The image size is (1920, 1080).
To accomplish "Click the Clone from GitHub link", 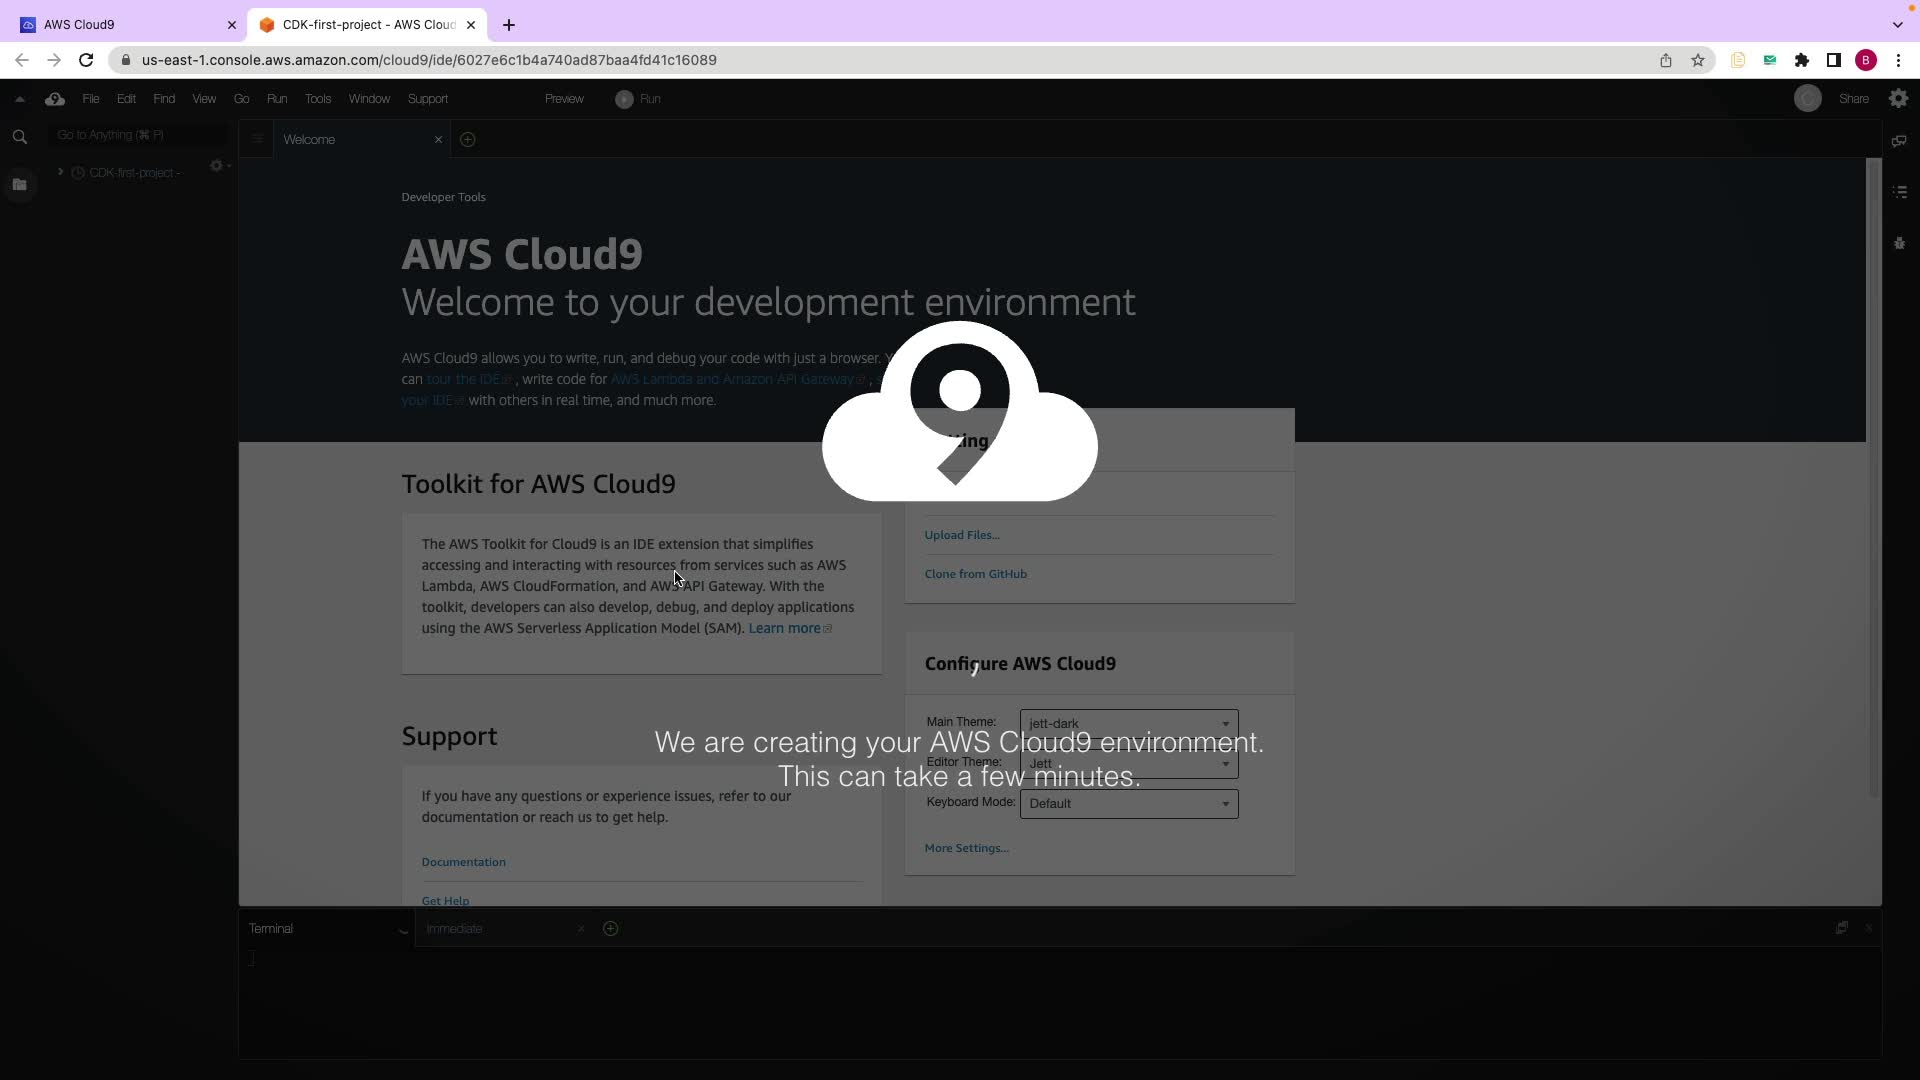I will [975, 574].
